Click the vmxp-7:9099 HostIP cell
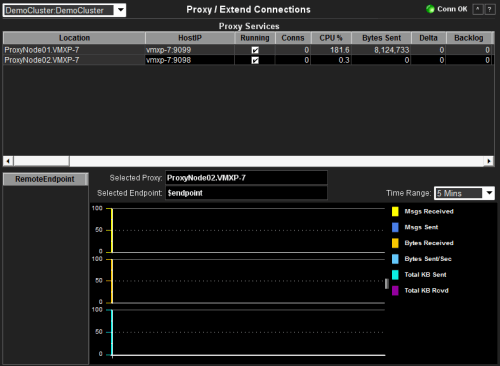500x366 pixels. point(190,50)
